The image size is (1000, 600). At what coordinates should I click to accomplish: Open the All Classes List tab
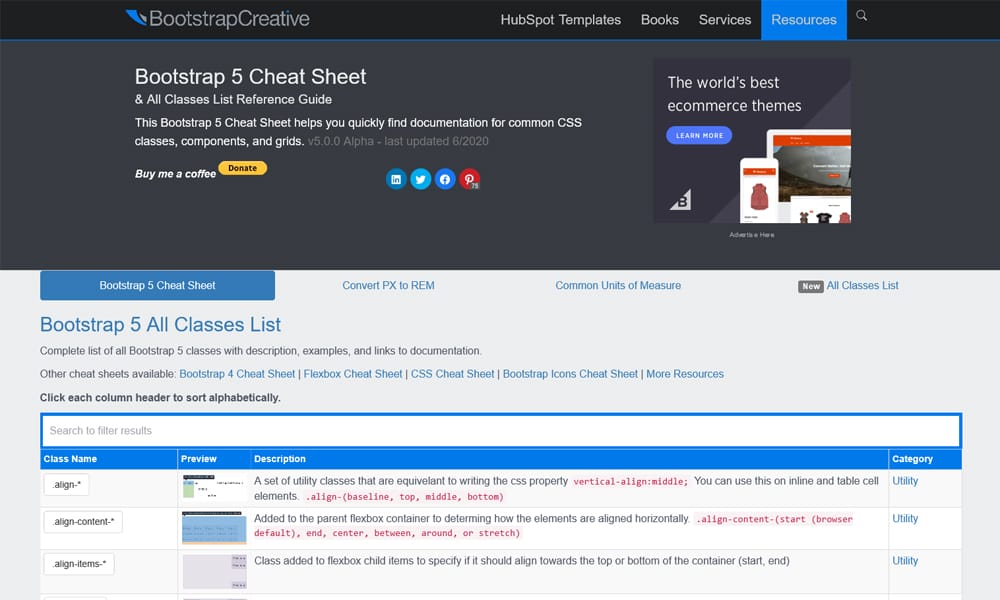coord(862,285)
